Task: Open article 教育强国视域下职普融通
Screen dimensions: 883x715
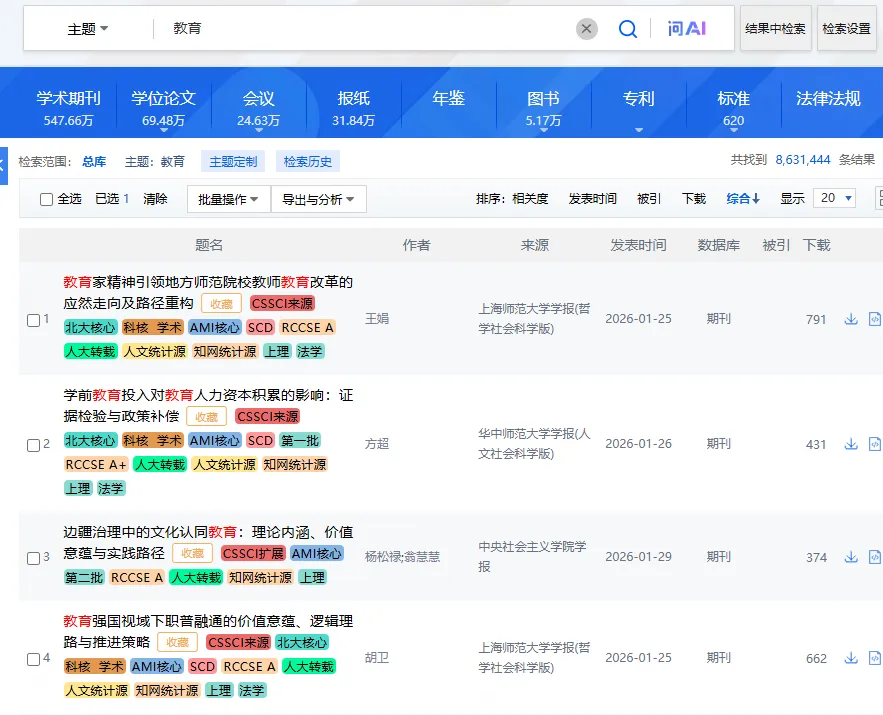Action: coord(208,631)
